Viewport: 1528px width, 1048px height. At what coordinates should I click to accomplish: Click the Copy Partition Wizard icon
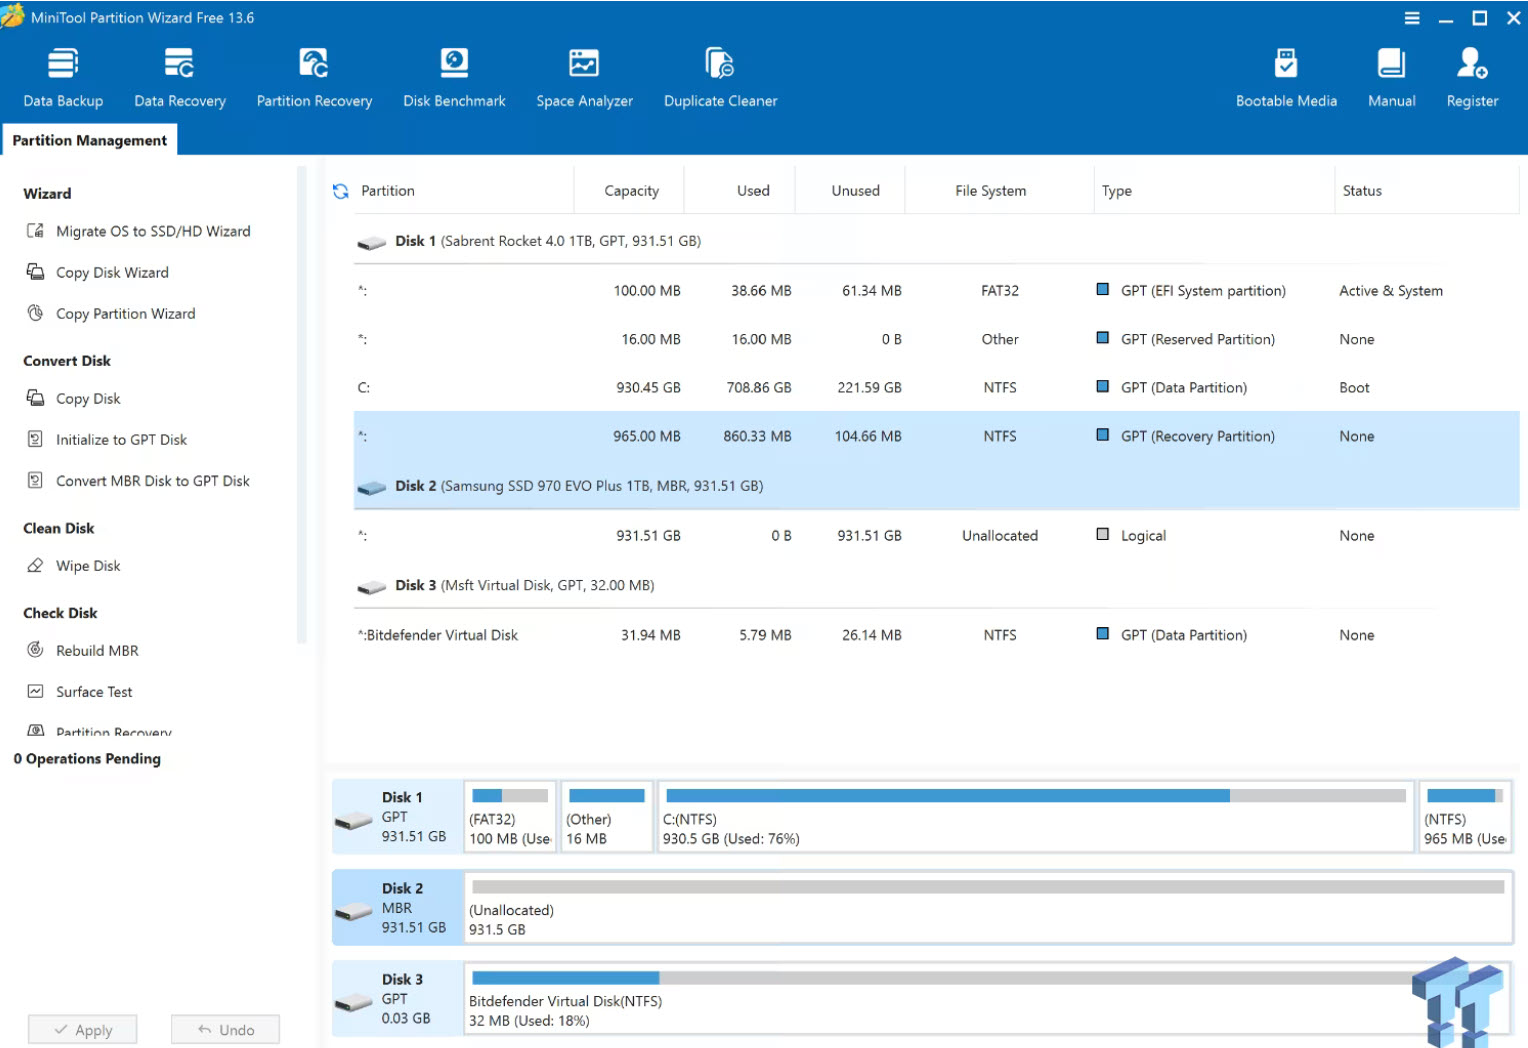pos(35,313)
